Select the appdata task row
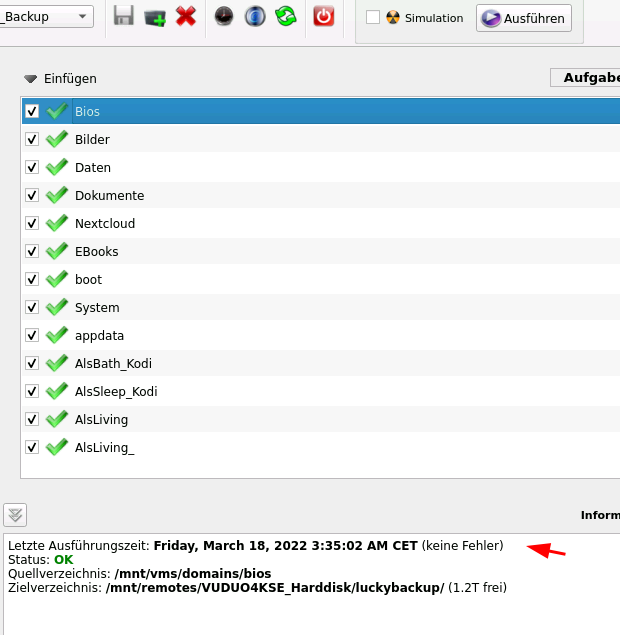The height and width of the screenshot is (635, 620). [x=321, y=335]
